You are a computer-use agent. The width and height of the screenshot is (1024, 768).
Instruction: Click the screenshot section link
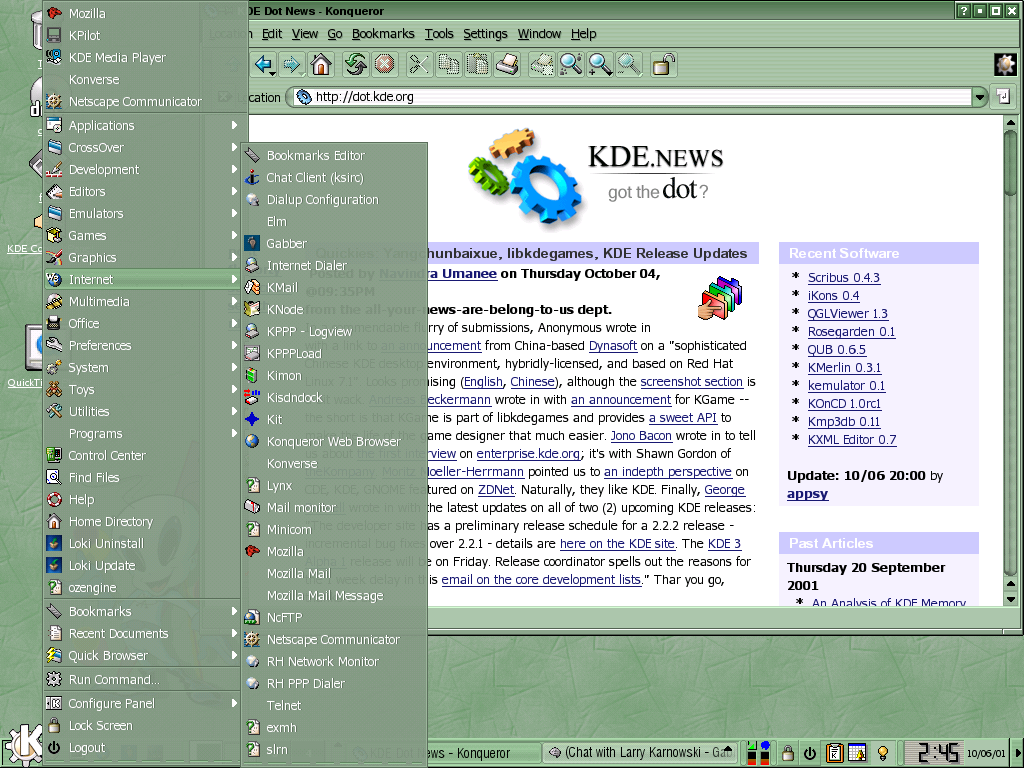[x=692, y=381]
